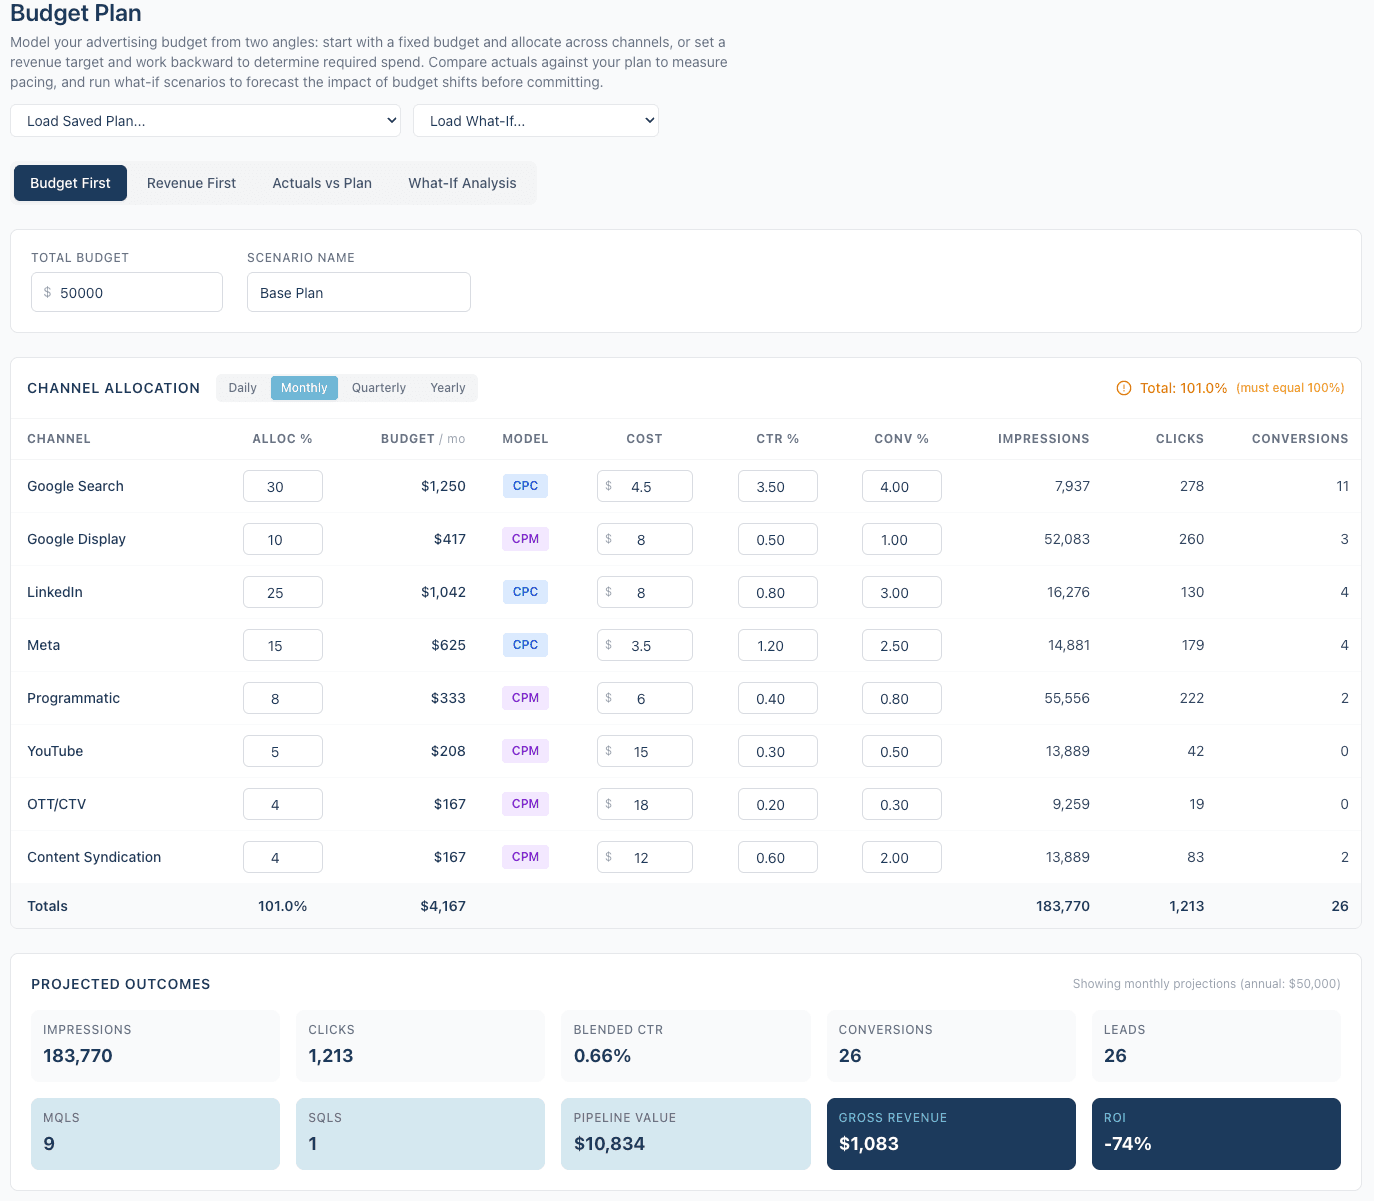Set the period view to Yearly
Screen dimensions: 1374x1201
(447, 388)
